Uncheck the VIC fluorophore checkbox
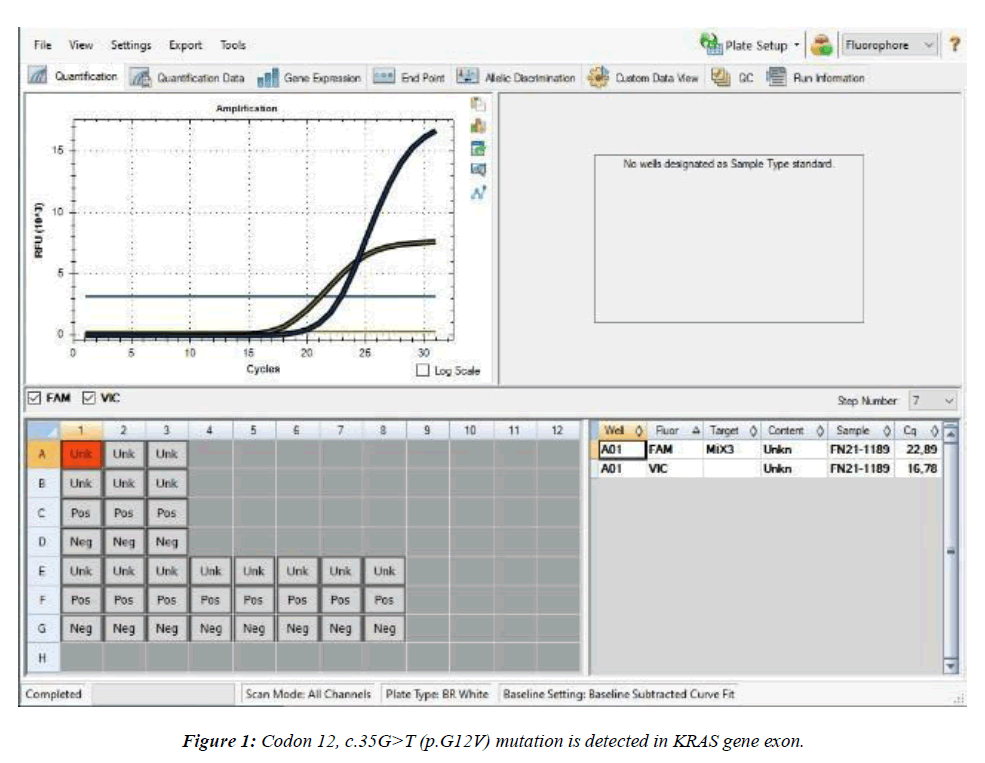 [89, 398]
